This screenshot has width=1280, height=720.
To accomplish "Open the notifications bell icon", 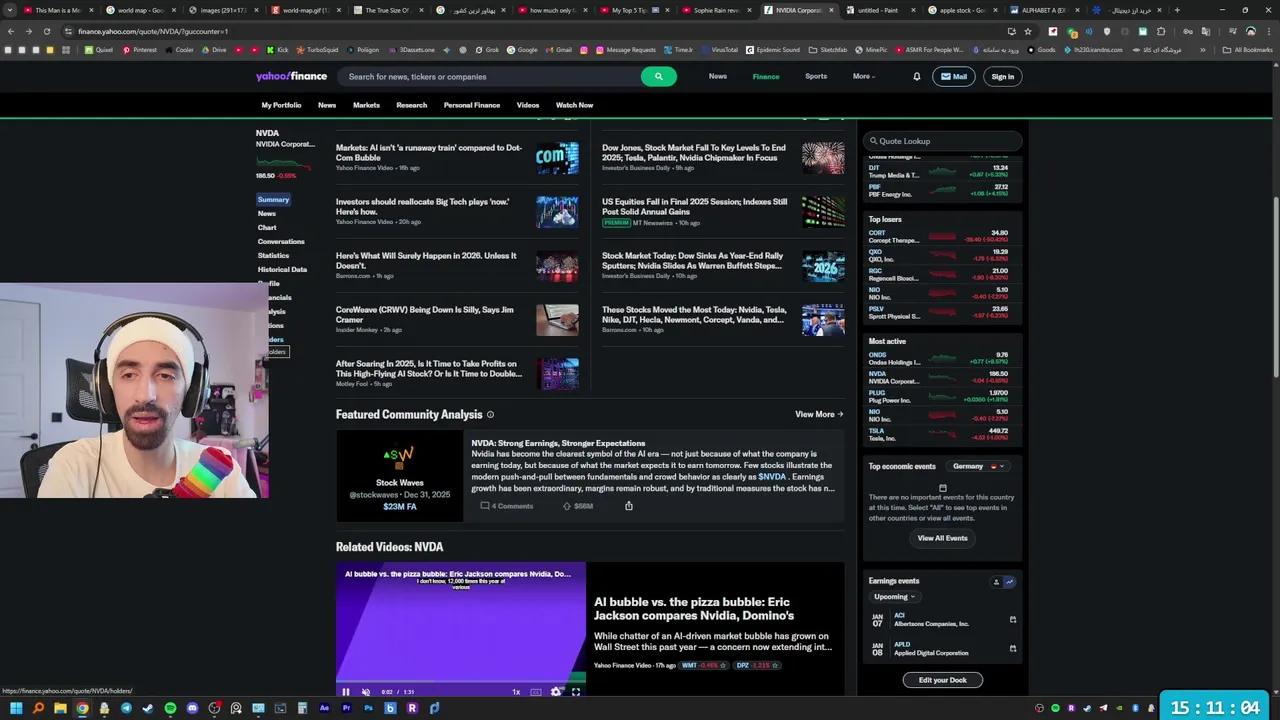I will pyautogui.click(x=916, y=76).
